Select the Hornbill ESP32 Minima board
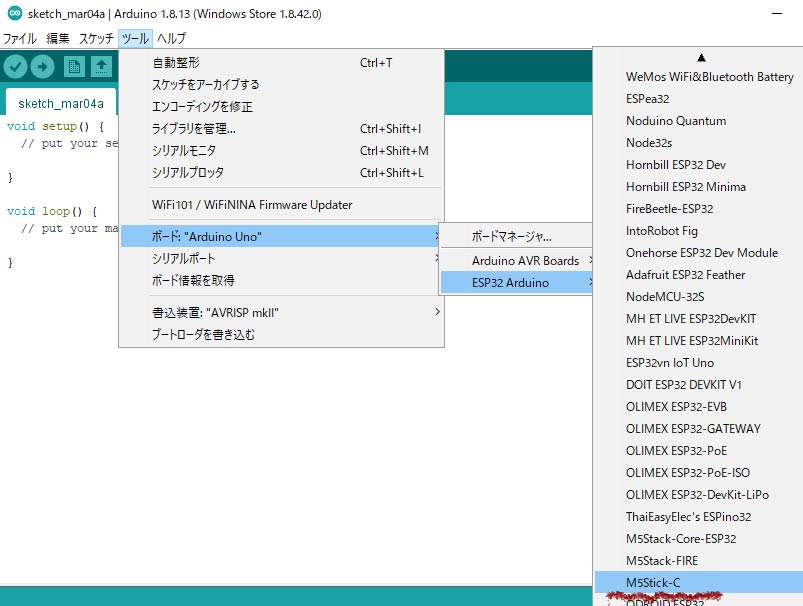803x606 pixels. 699,187
